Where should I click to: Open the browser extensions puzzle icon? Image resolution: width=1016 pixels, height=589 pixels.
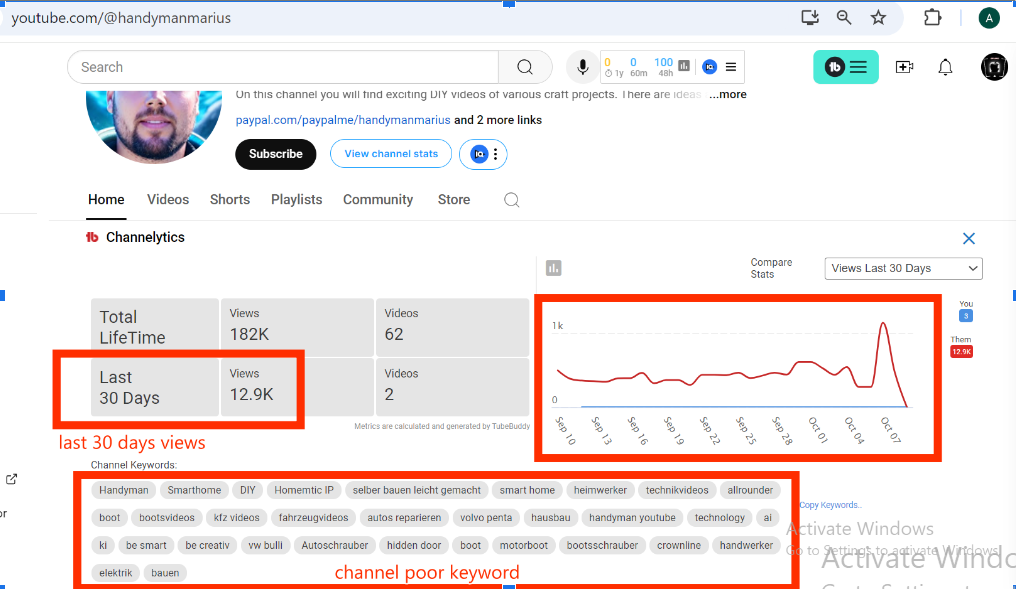[x=932, y=17]
